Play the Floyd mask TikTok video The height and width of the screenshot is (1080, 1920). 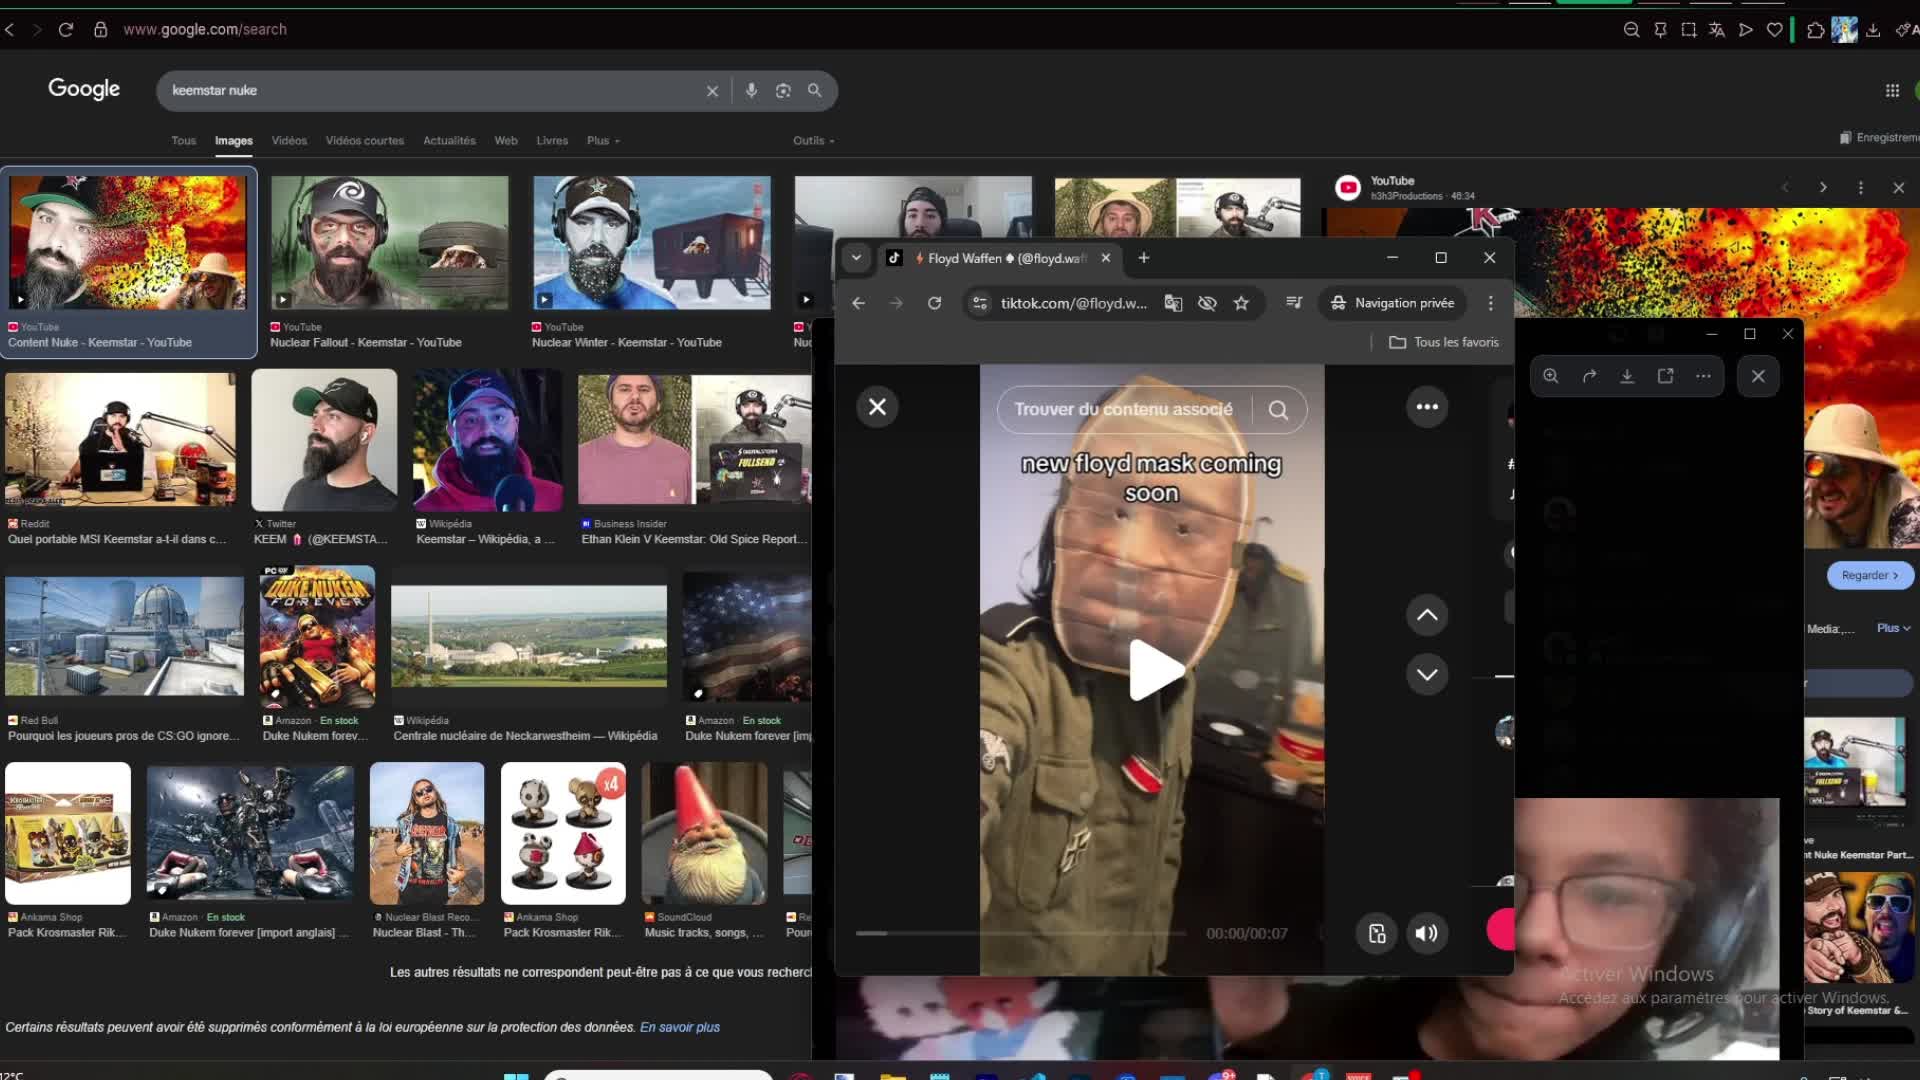click(x=1153, y=670)
